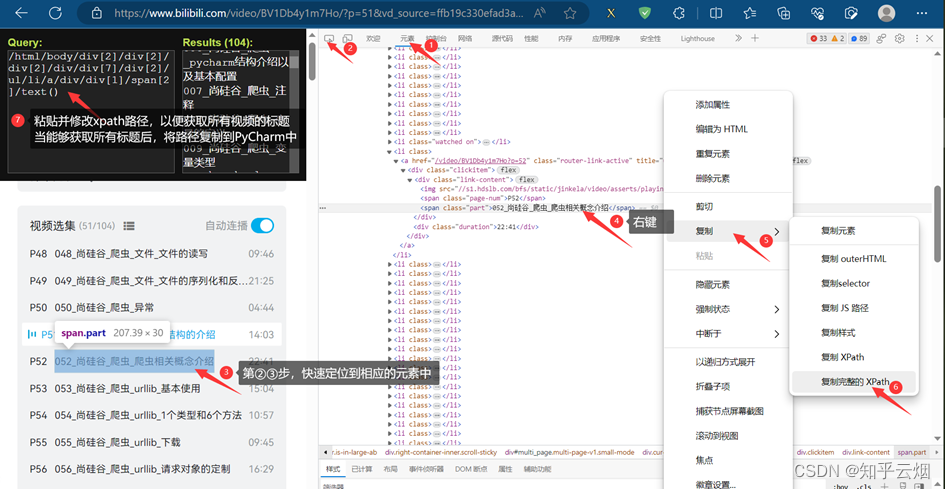
Task: Collapse the div class link-content node
Action: point(410,180)
